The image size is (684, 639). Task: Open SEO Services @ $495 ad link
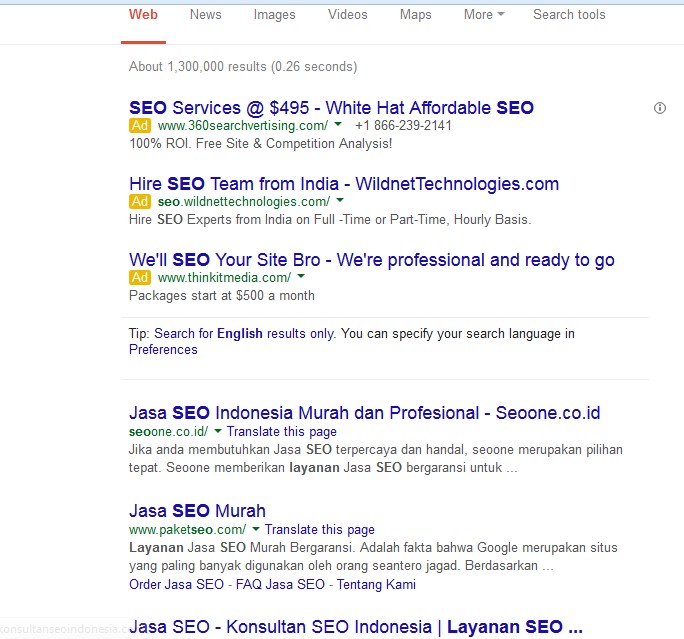click(331, 108)
